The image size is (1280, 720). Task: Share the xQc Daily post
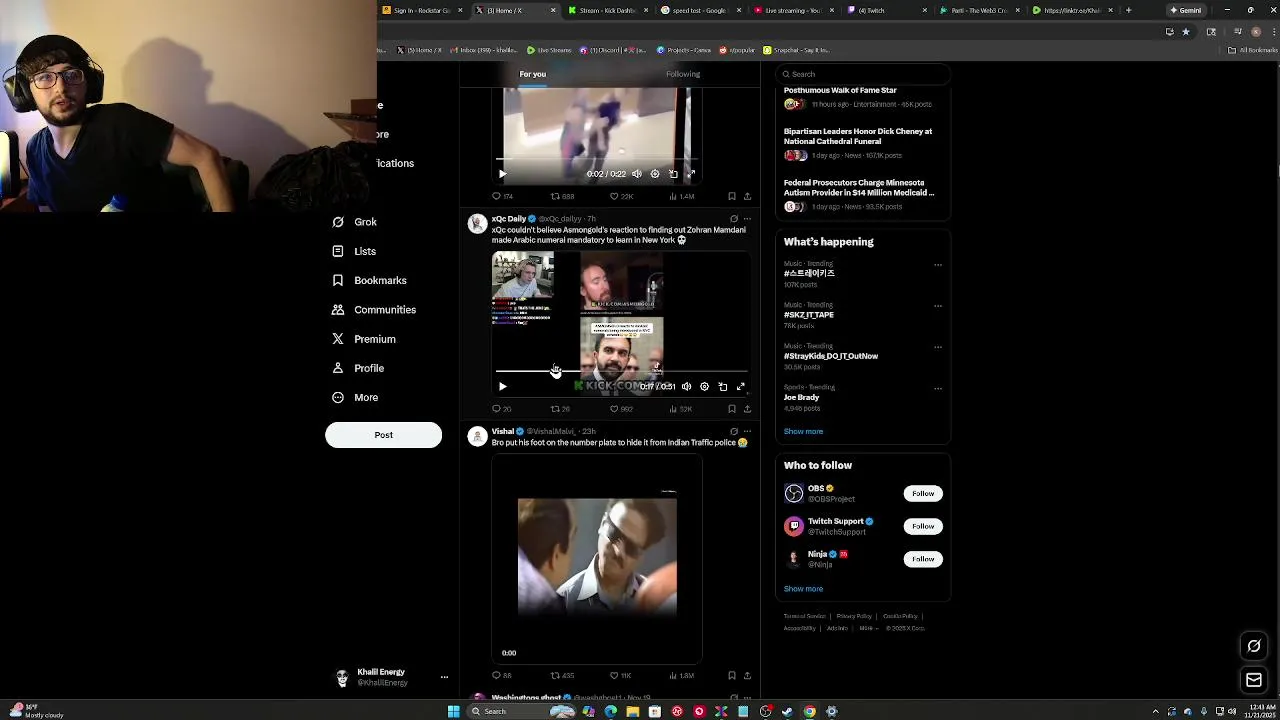[747, 409]
